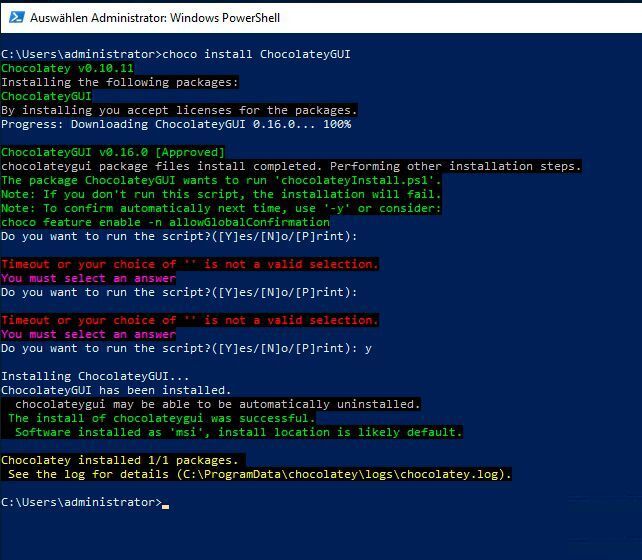Click the 'Chocolatey v0.10.11' version line

pos(67,68)
